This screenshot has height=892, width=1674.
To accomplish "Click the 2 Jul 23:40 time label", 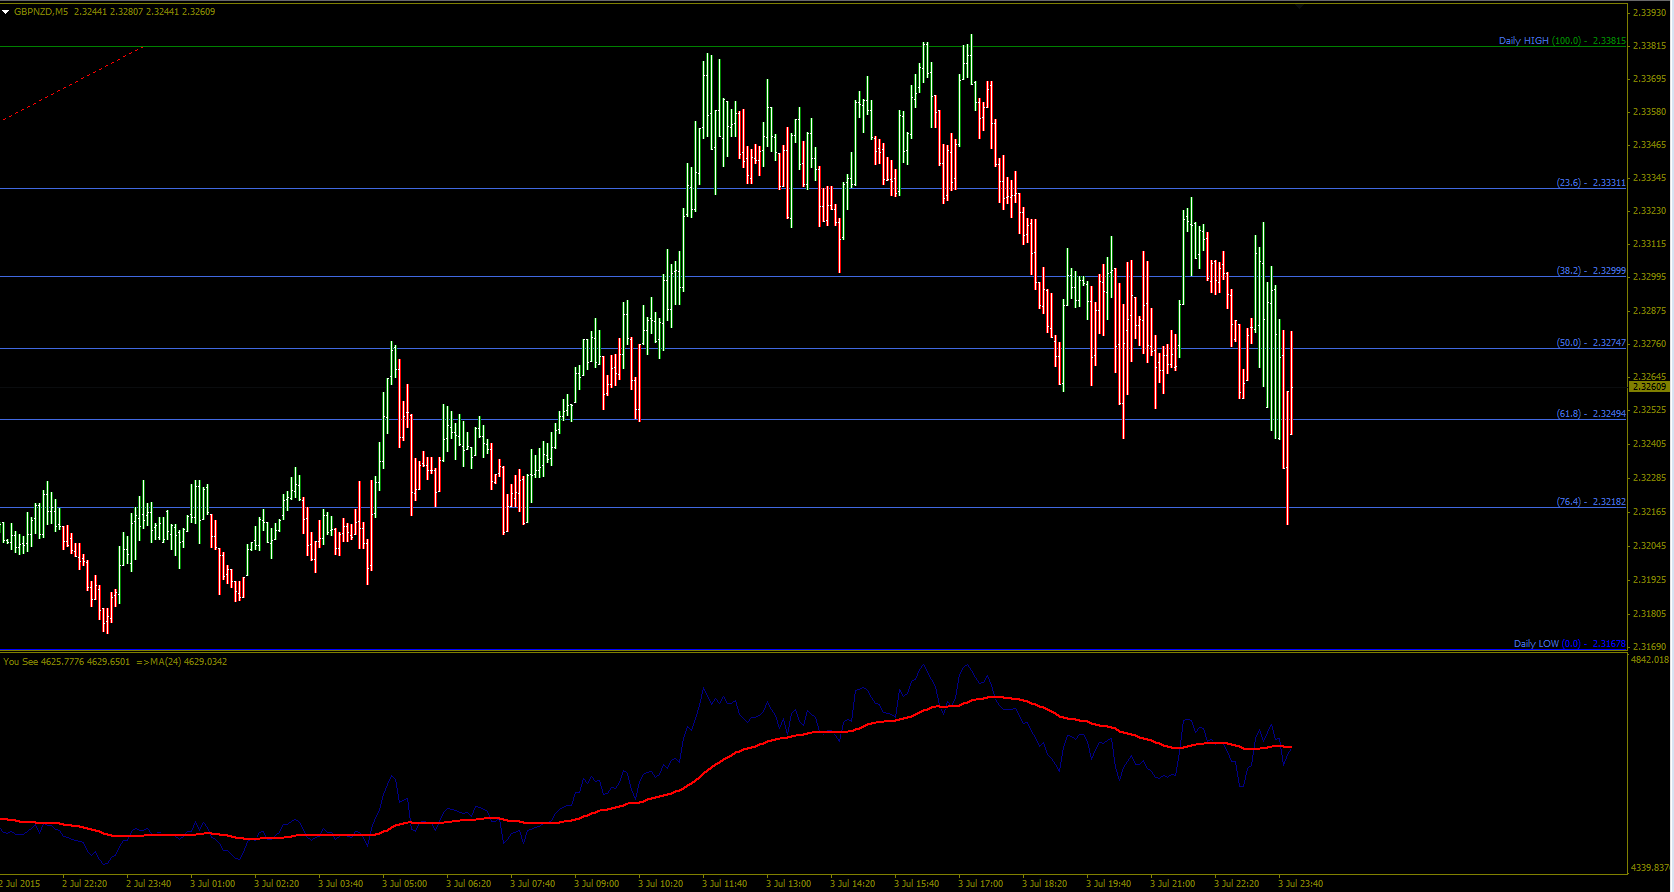I will tap(148, 884).
